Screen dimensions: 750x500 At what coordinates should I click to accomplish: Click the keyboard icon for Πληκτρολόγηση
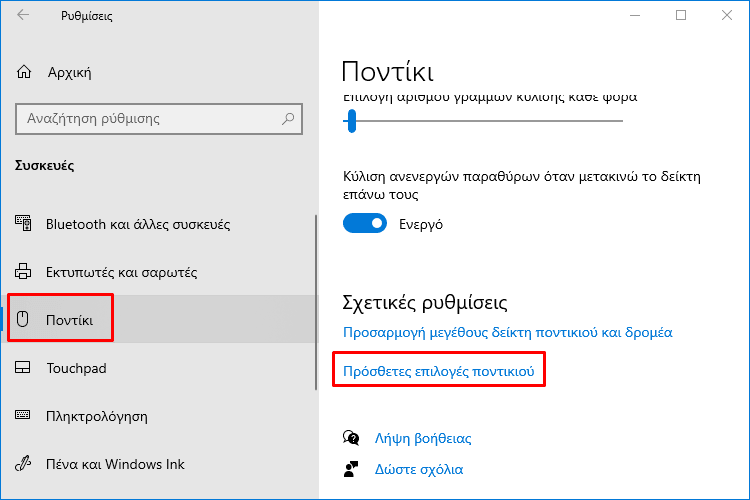(22, 415)
